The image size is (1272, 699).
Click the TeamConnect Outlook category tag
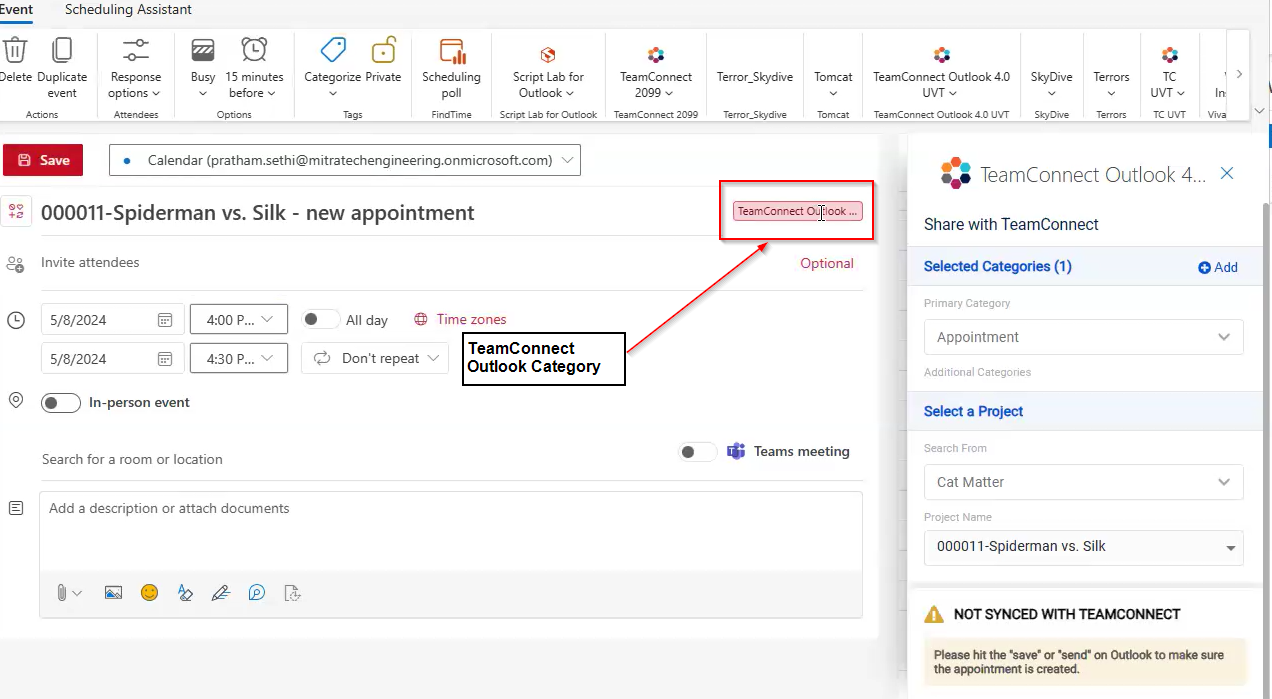797,211
